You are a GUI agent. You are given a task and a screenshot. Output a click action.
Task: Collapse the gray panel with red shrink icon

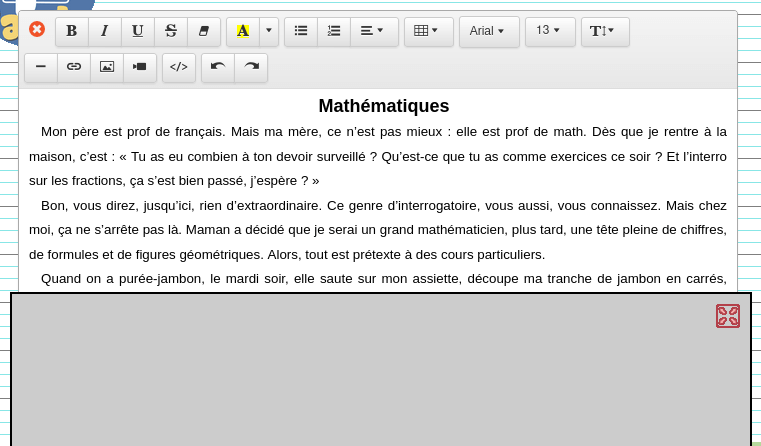point(728,316)
